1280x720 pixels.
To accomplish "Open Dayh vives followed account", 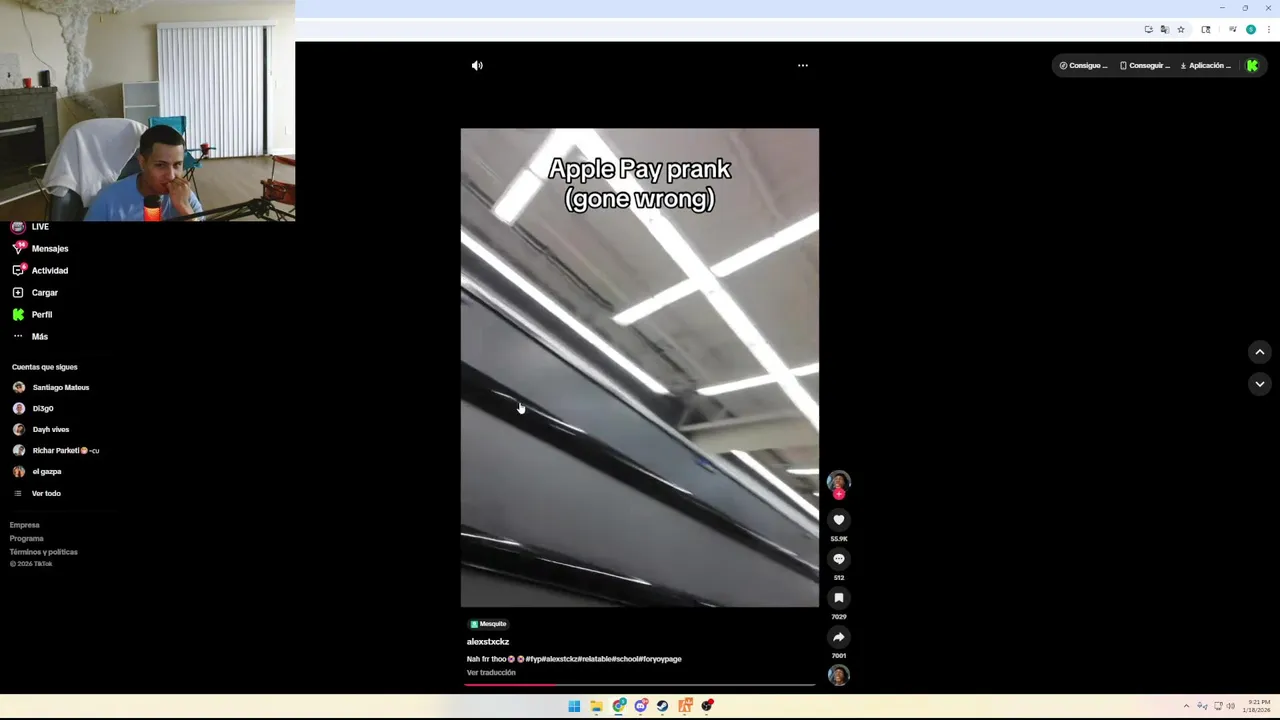I will tap(41, 429).
